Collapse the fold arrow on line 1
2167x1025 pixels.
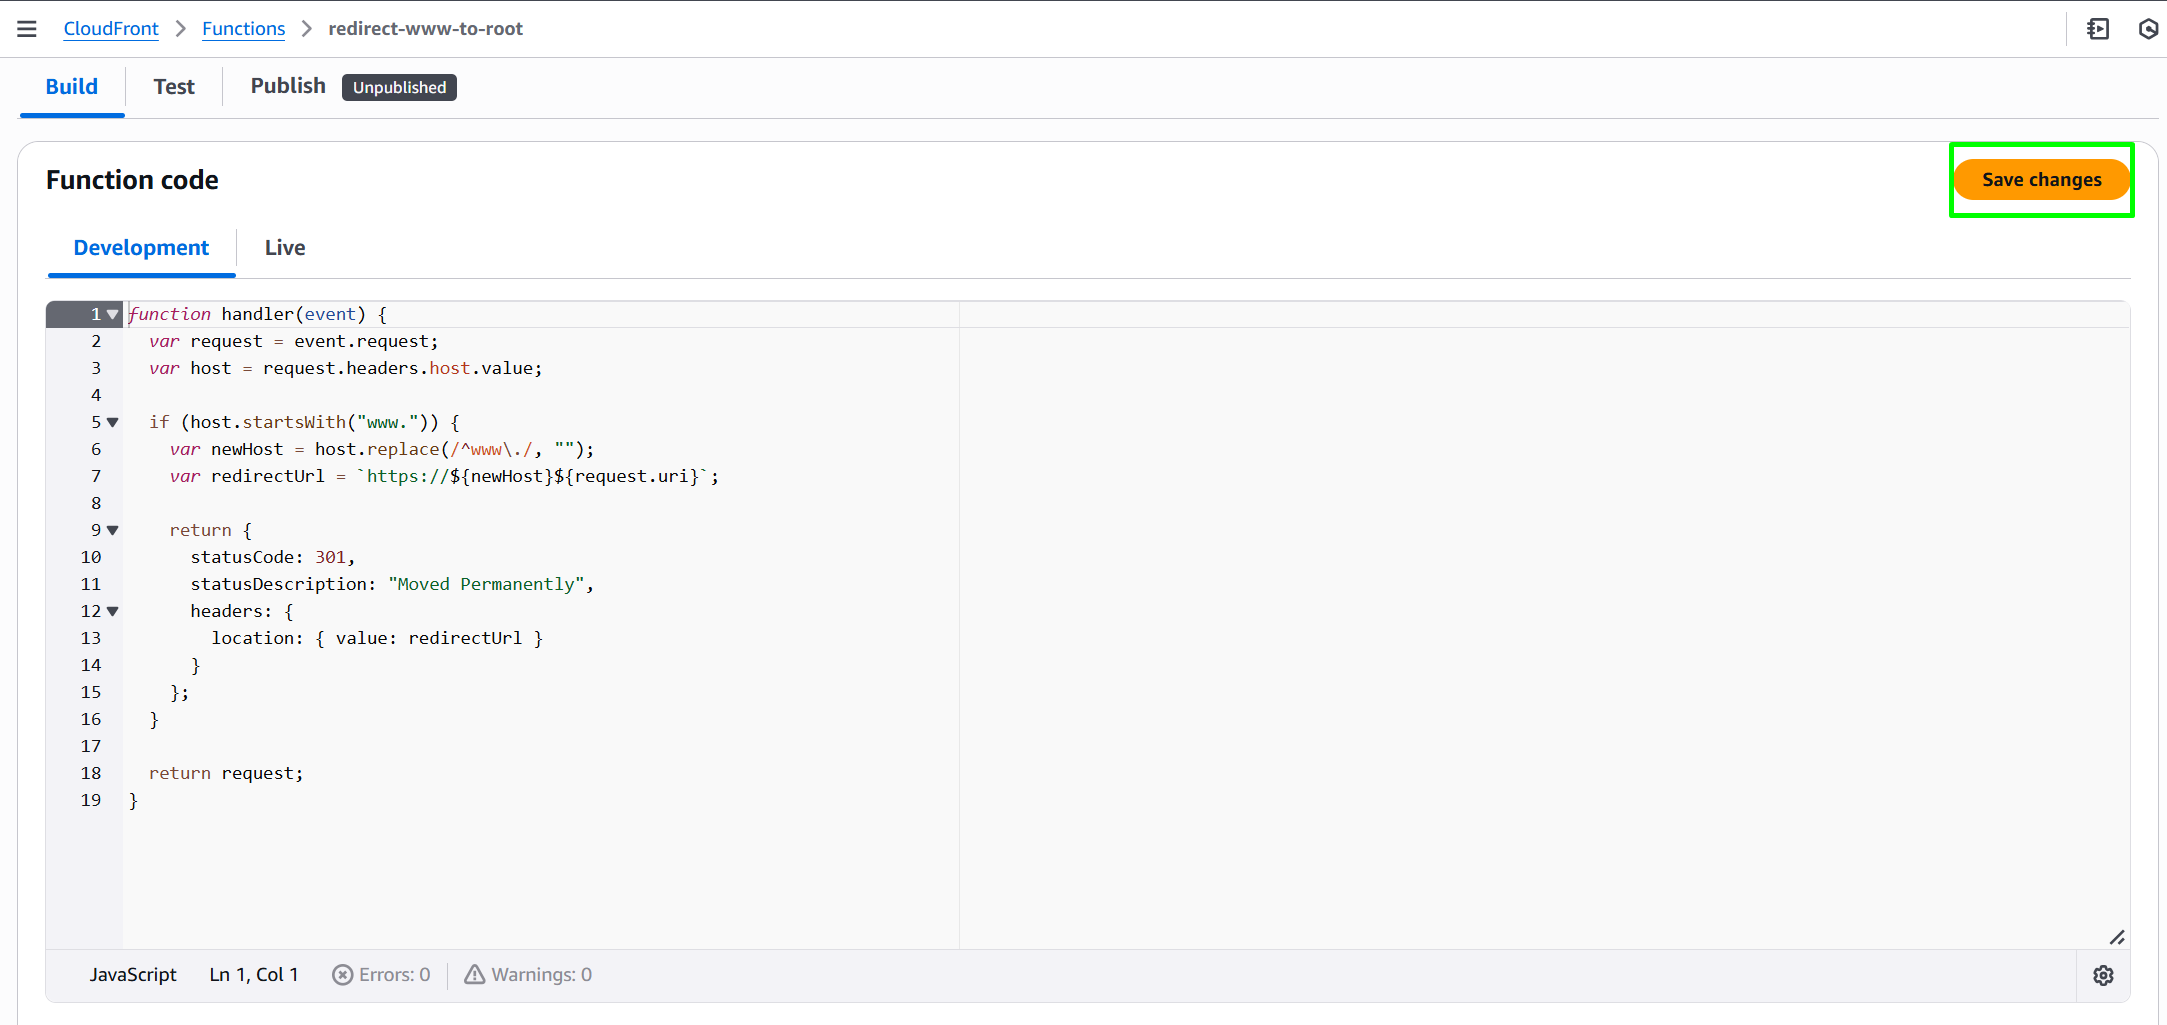pyautogui.click(x=113, y=314)
